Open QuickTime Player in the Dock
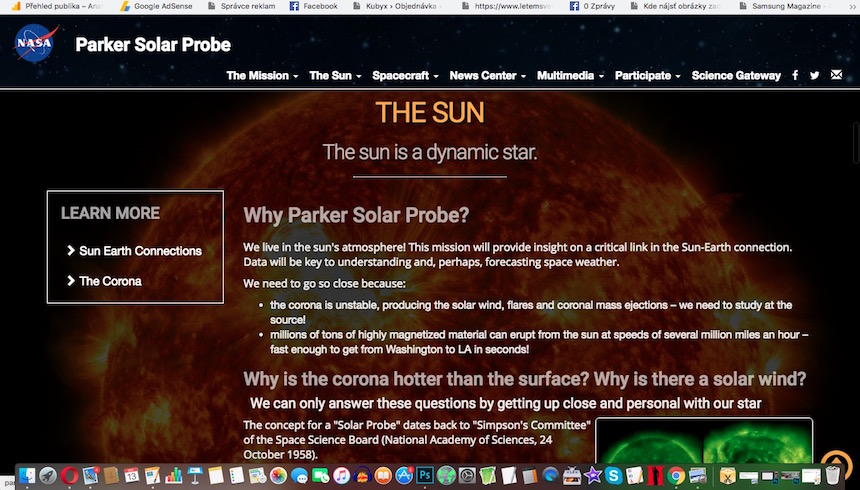Image resolution: width=860 pixels, height=490 pixels. tap(551, 475)
